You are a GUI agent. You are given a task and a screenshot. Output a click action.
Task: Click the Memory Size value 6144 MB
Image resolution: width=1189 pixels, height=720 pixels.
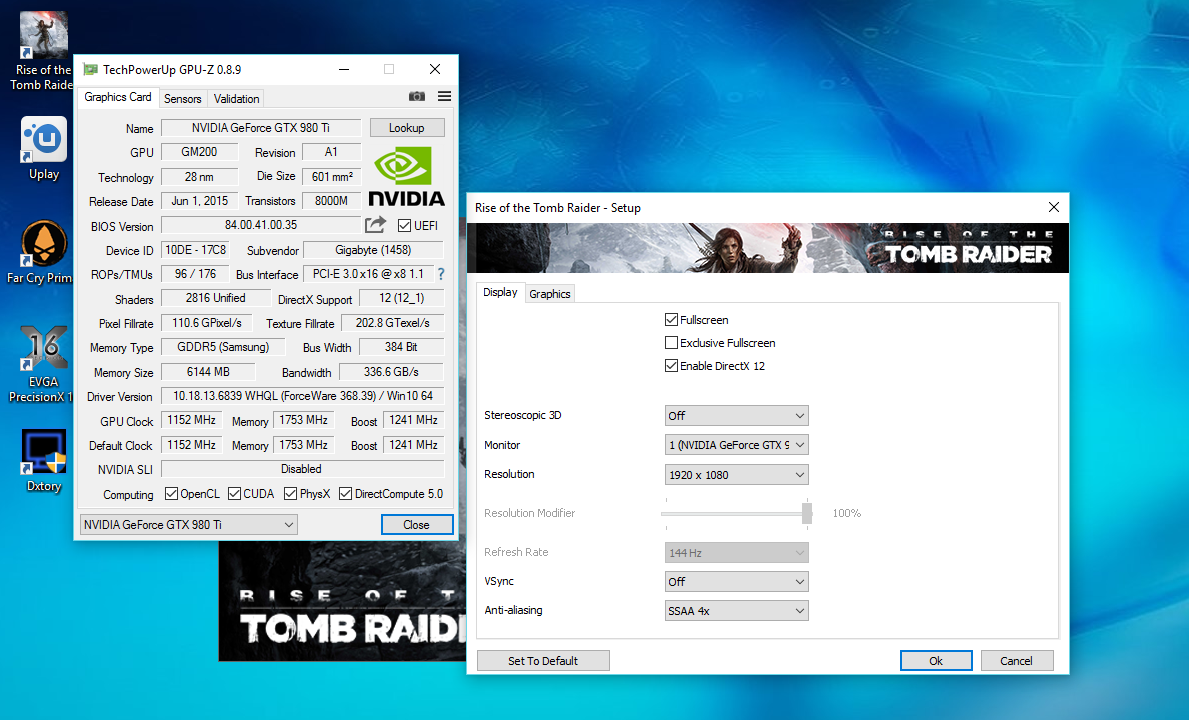tap(209, 371)
